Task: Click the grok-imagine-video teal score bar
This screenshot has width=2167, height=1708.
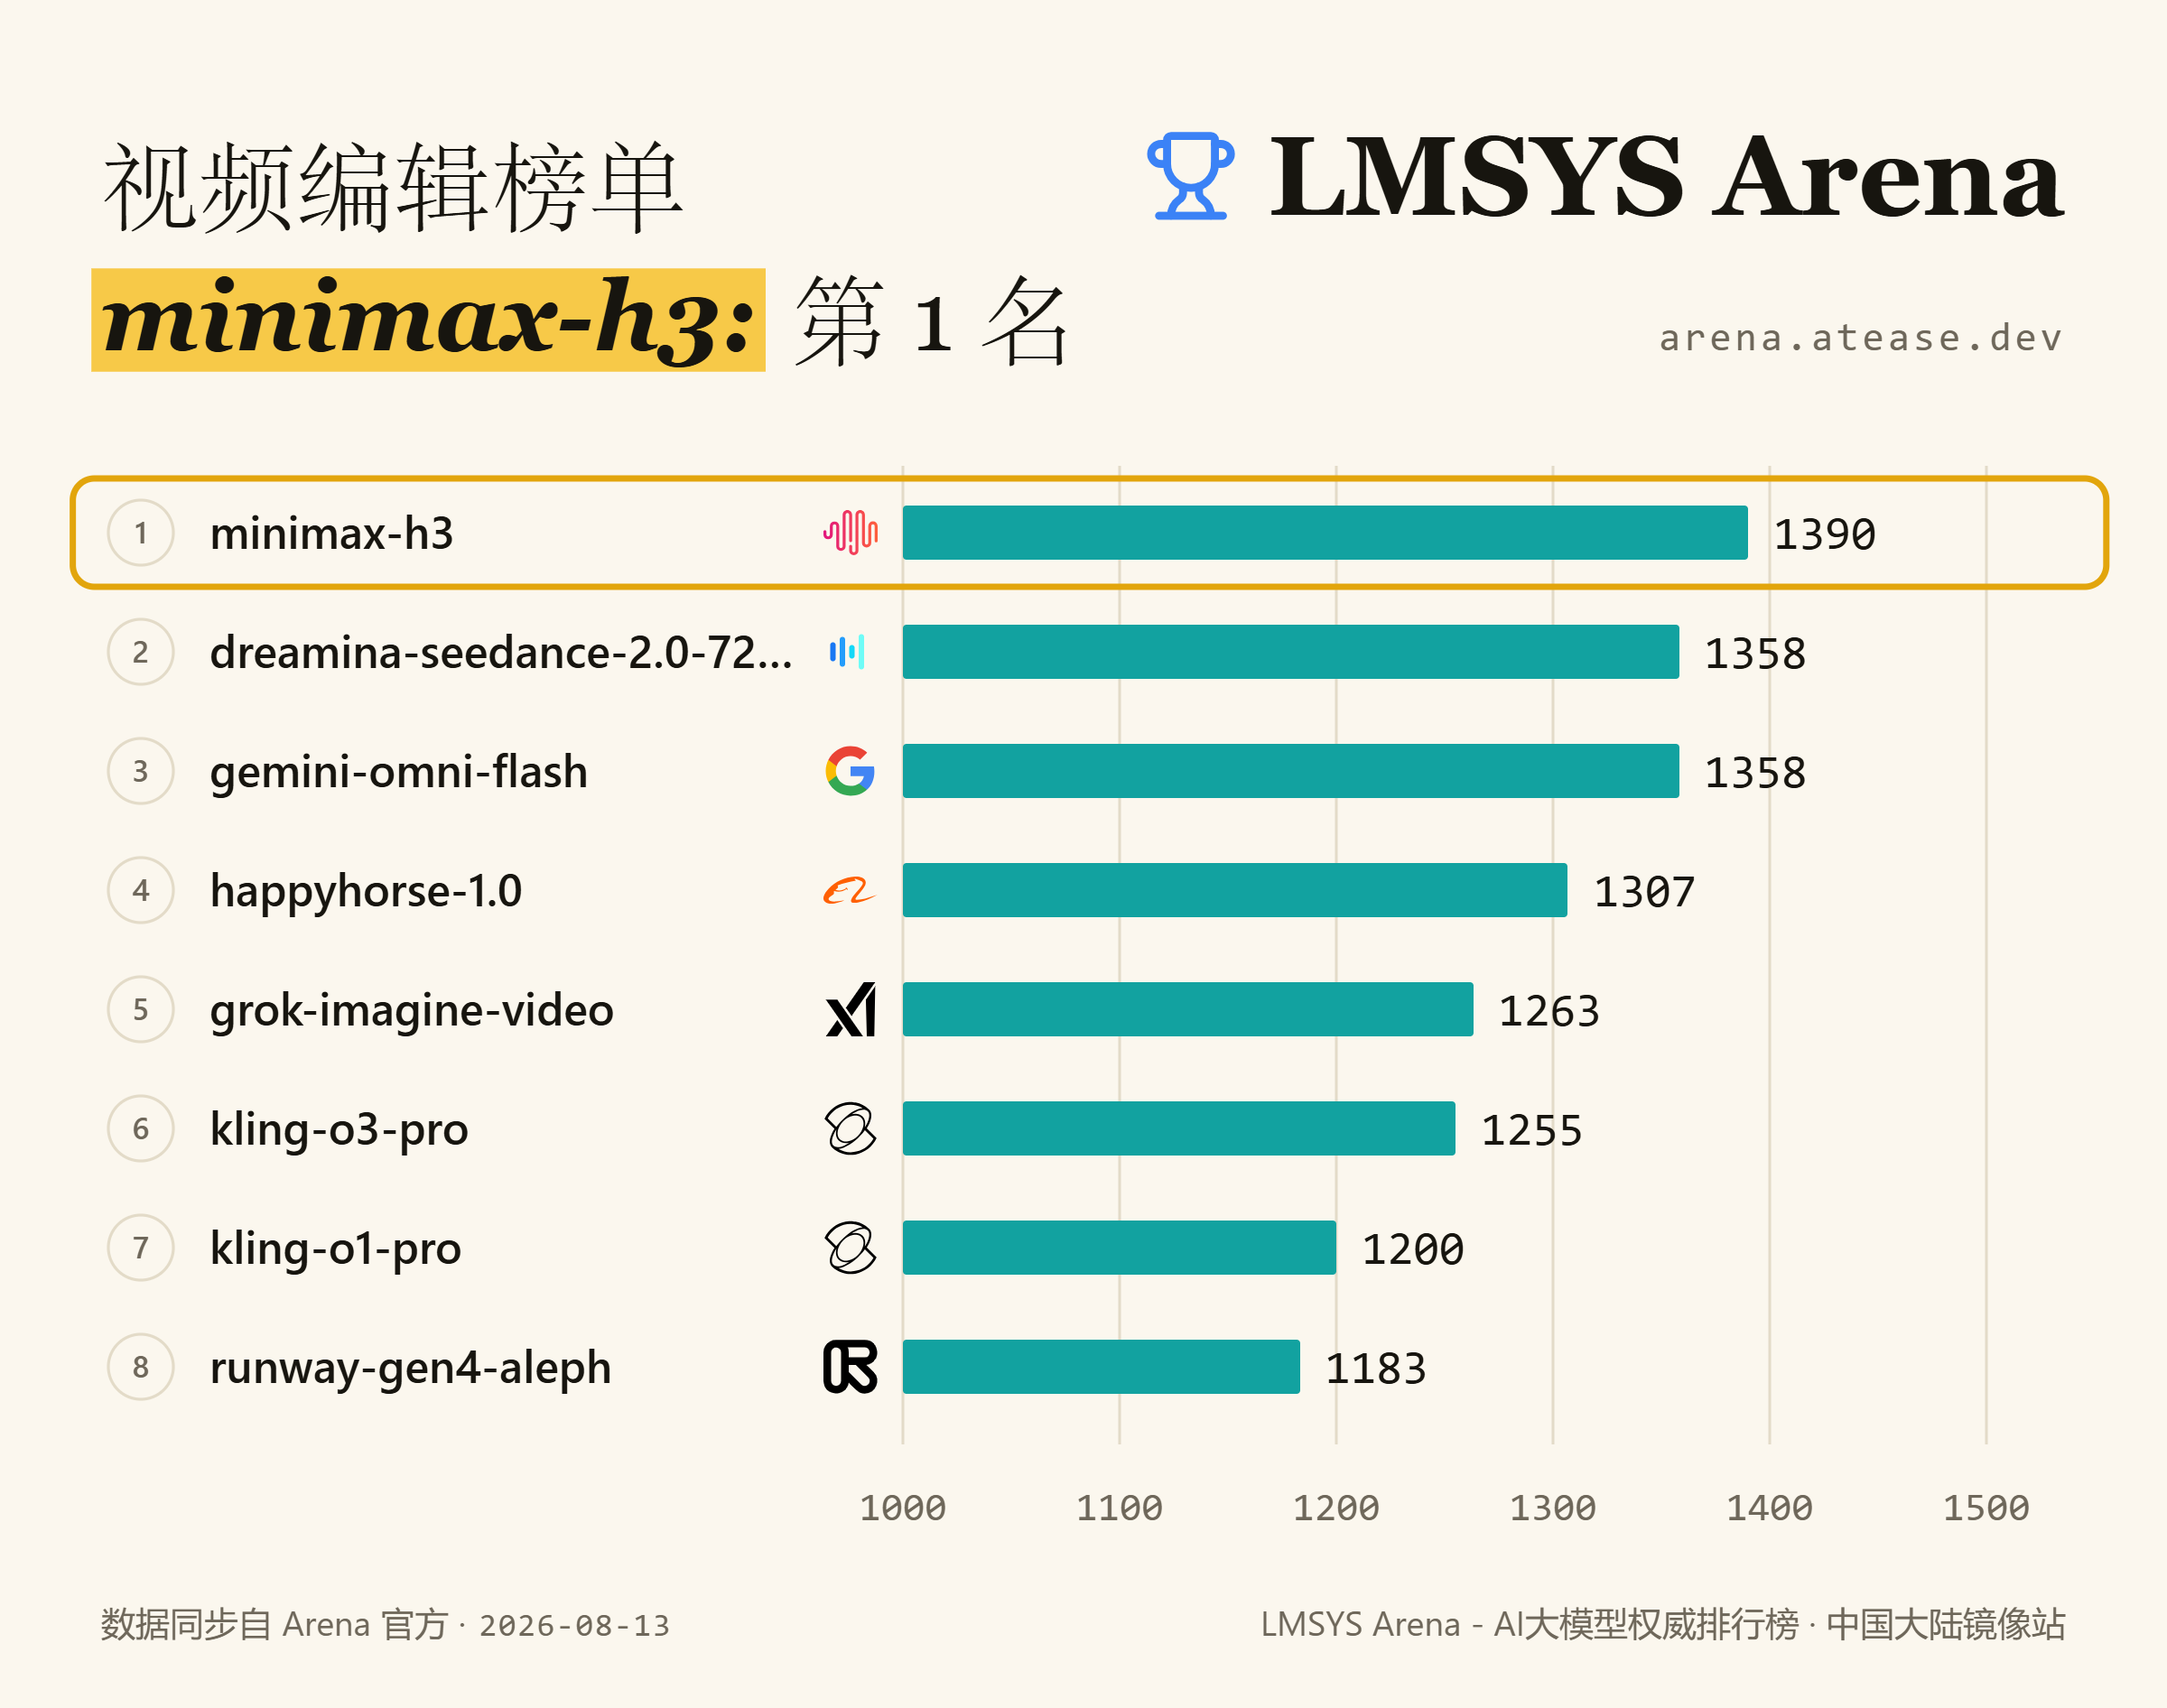Action: (x=1188, y=1009)
